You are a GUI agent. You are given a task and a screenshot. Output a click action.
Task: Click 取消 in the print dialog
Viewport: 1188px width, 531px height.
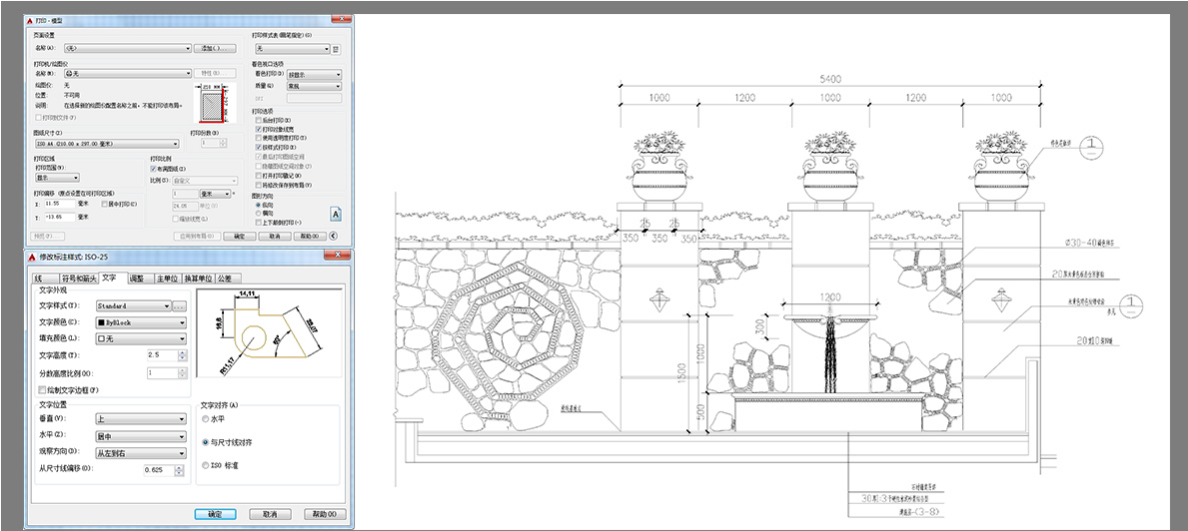pos(273,236)
